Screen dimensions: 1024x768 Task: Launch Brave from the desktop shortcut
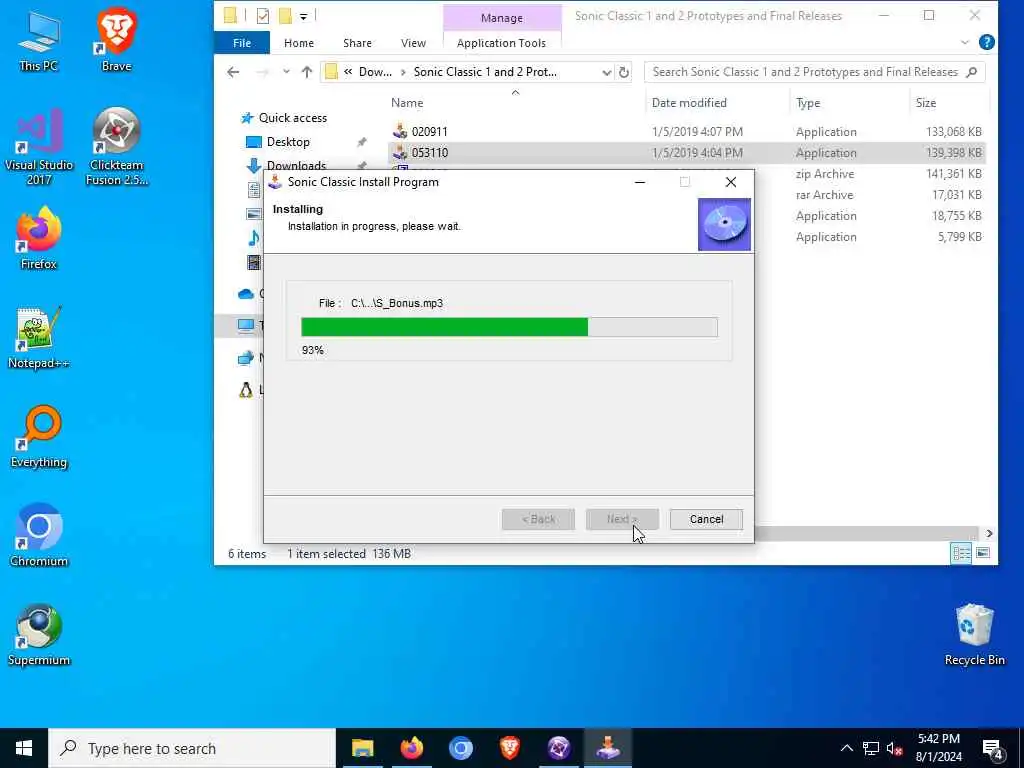pos(116,40)
